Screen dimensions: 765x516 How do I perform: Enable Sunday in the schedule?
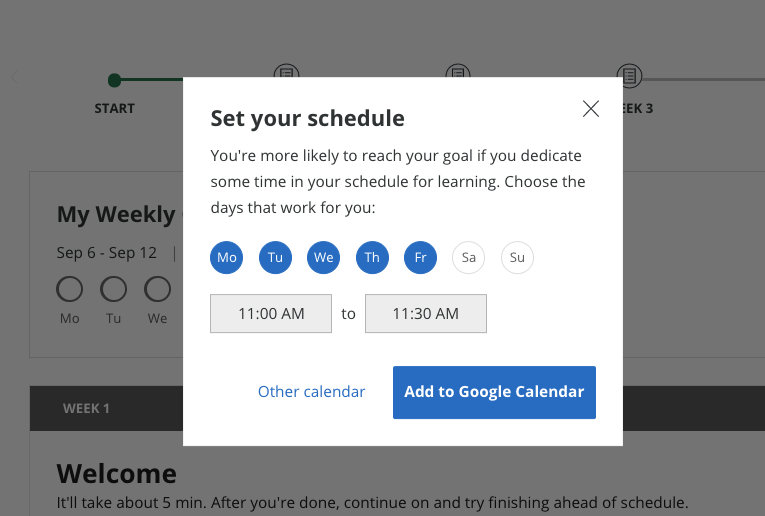click(x=517, y=258)
